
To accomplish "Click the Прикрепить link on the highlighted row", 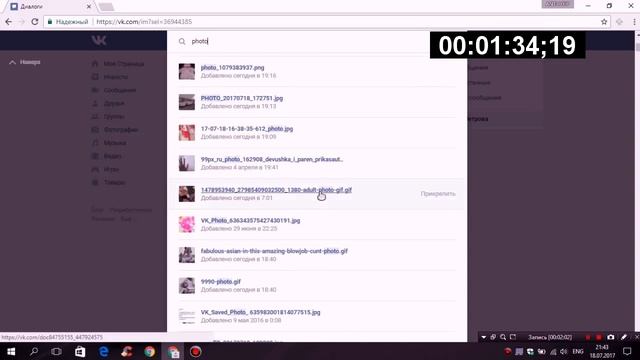I will [x=438, y=194].
